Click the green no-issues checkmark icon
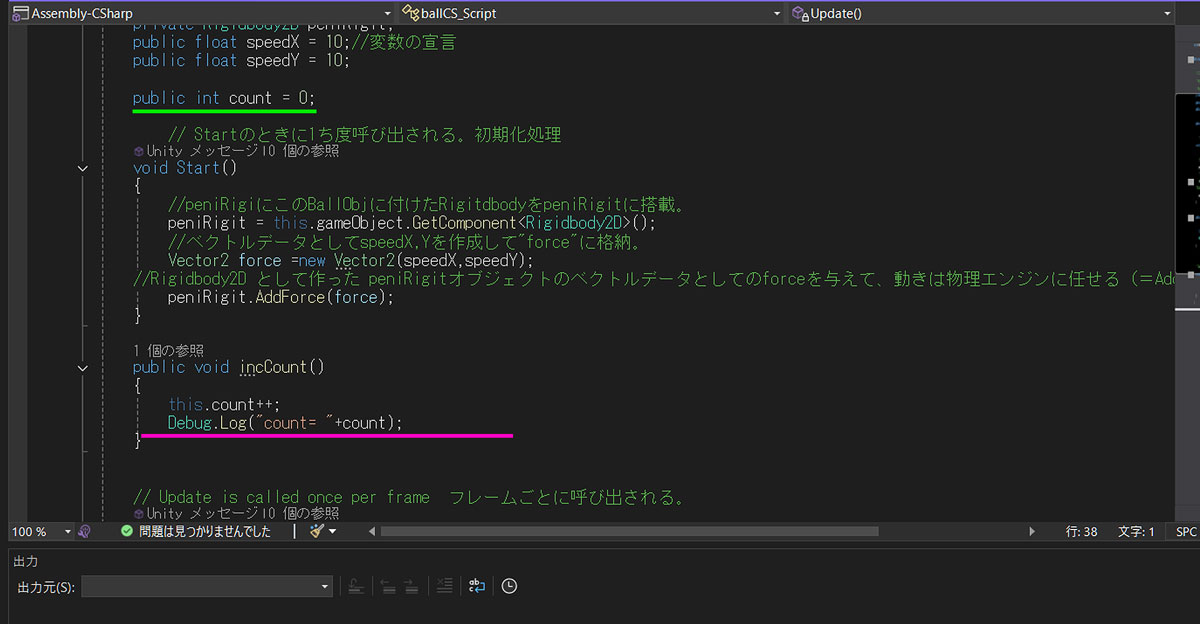This screenshot has height=624, width=1200. coord(127,532)
